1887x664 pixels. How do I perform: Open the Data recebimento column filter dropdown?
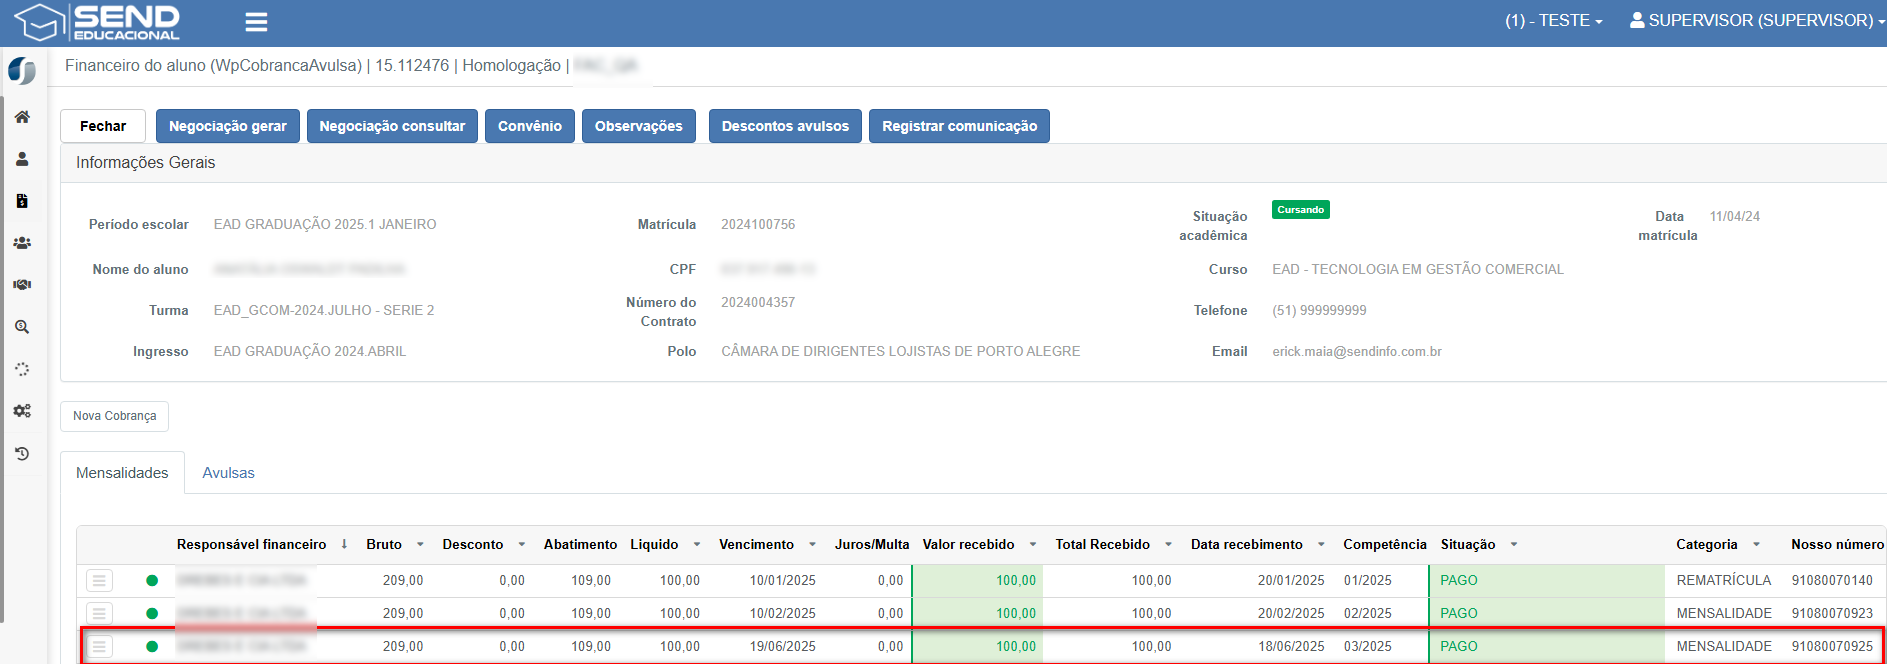(1321, 544)
